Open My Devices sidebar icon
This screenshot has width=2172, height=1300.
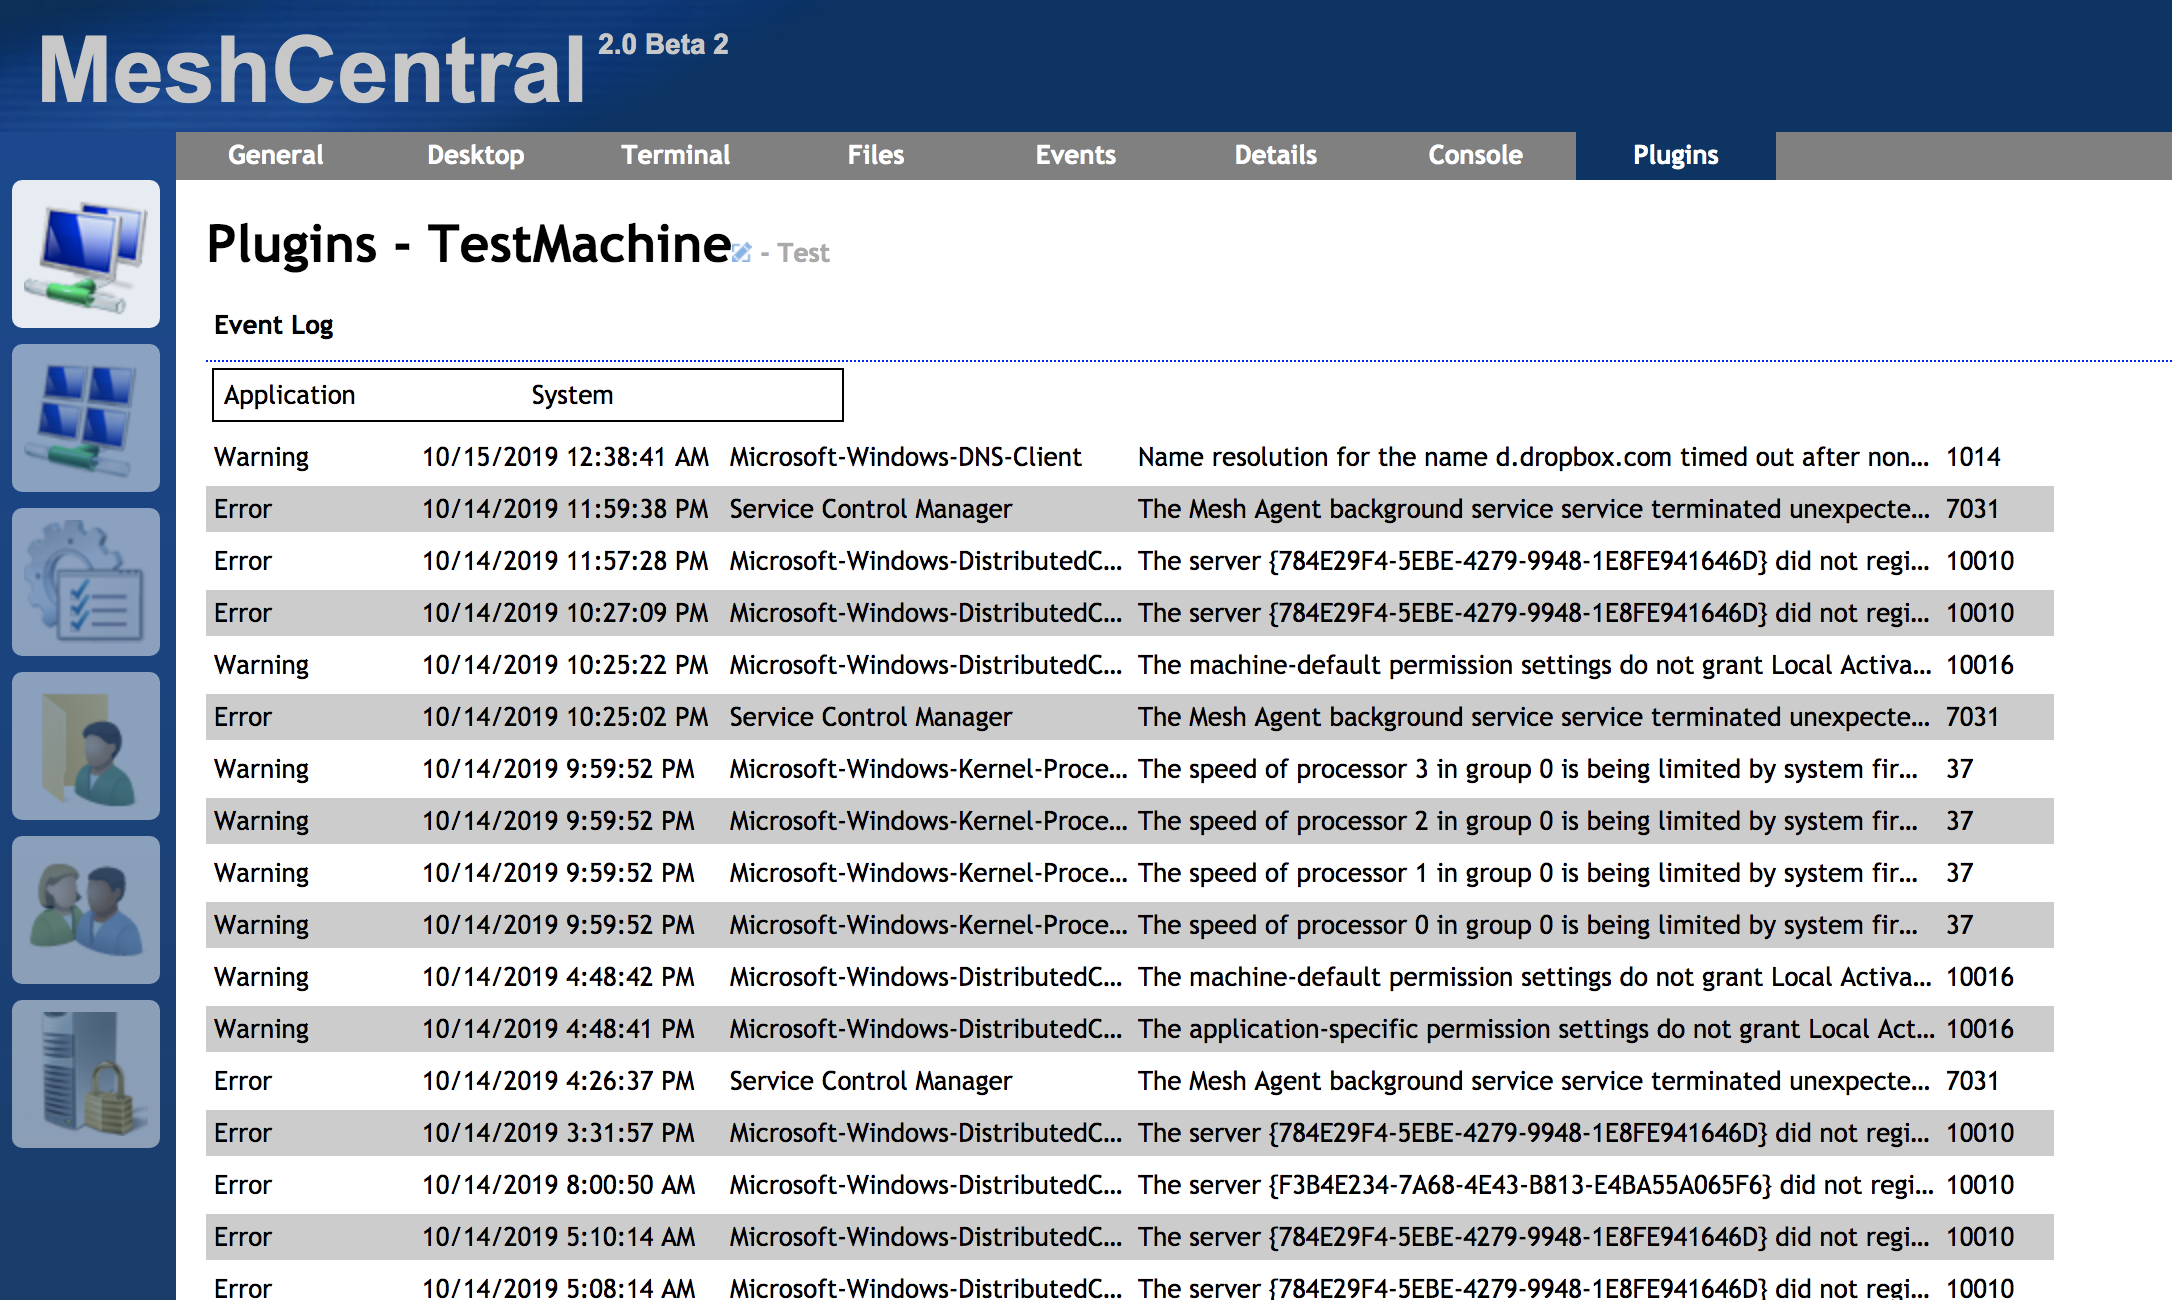coord(86,254)
